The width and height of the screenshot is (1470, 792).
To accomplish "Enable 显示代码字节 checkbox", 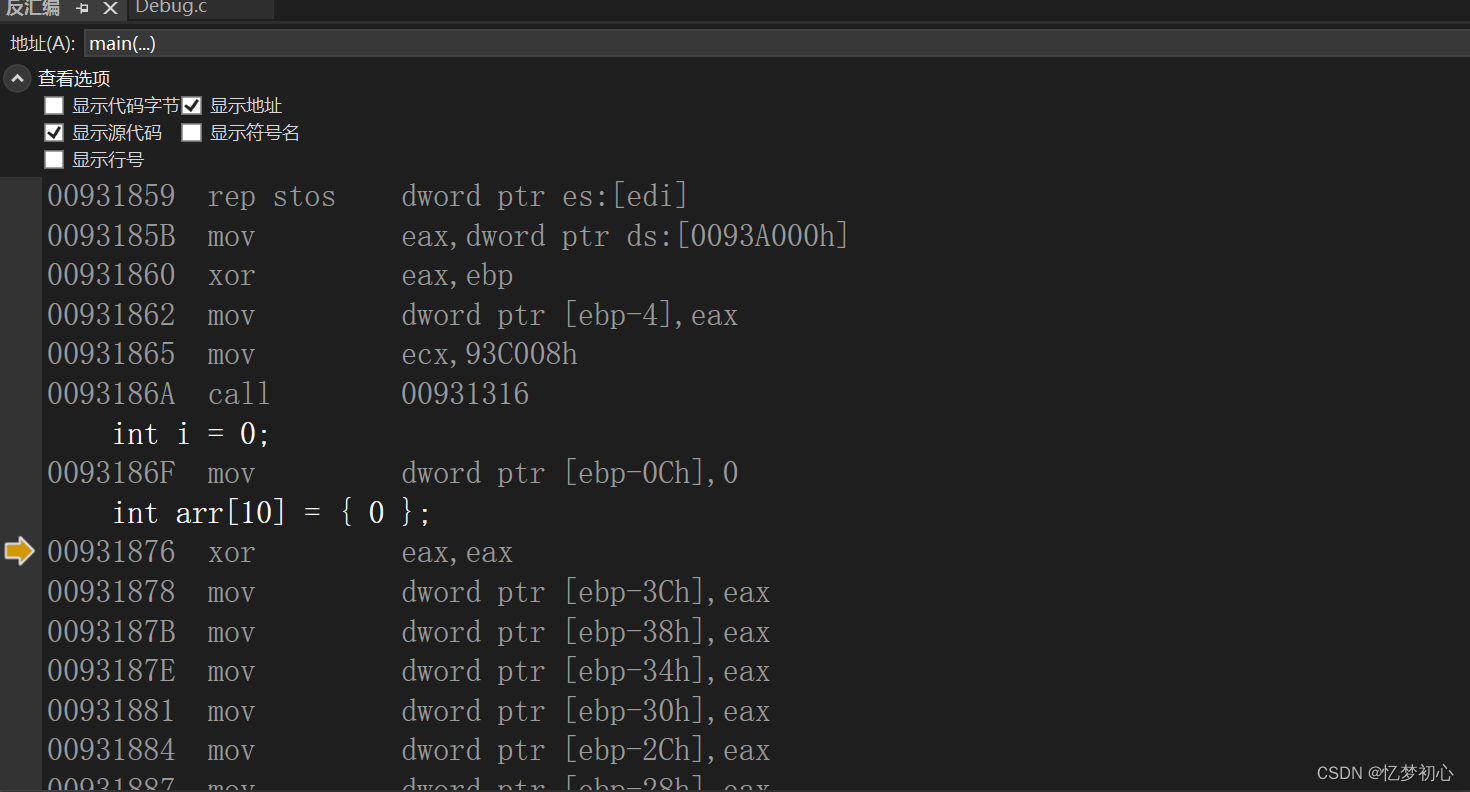I will (x=54, y=106).
